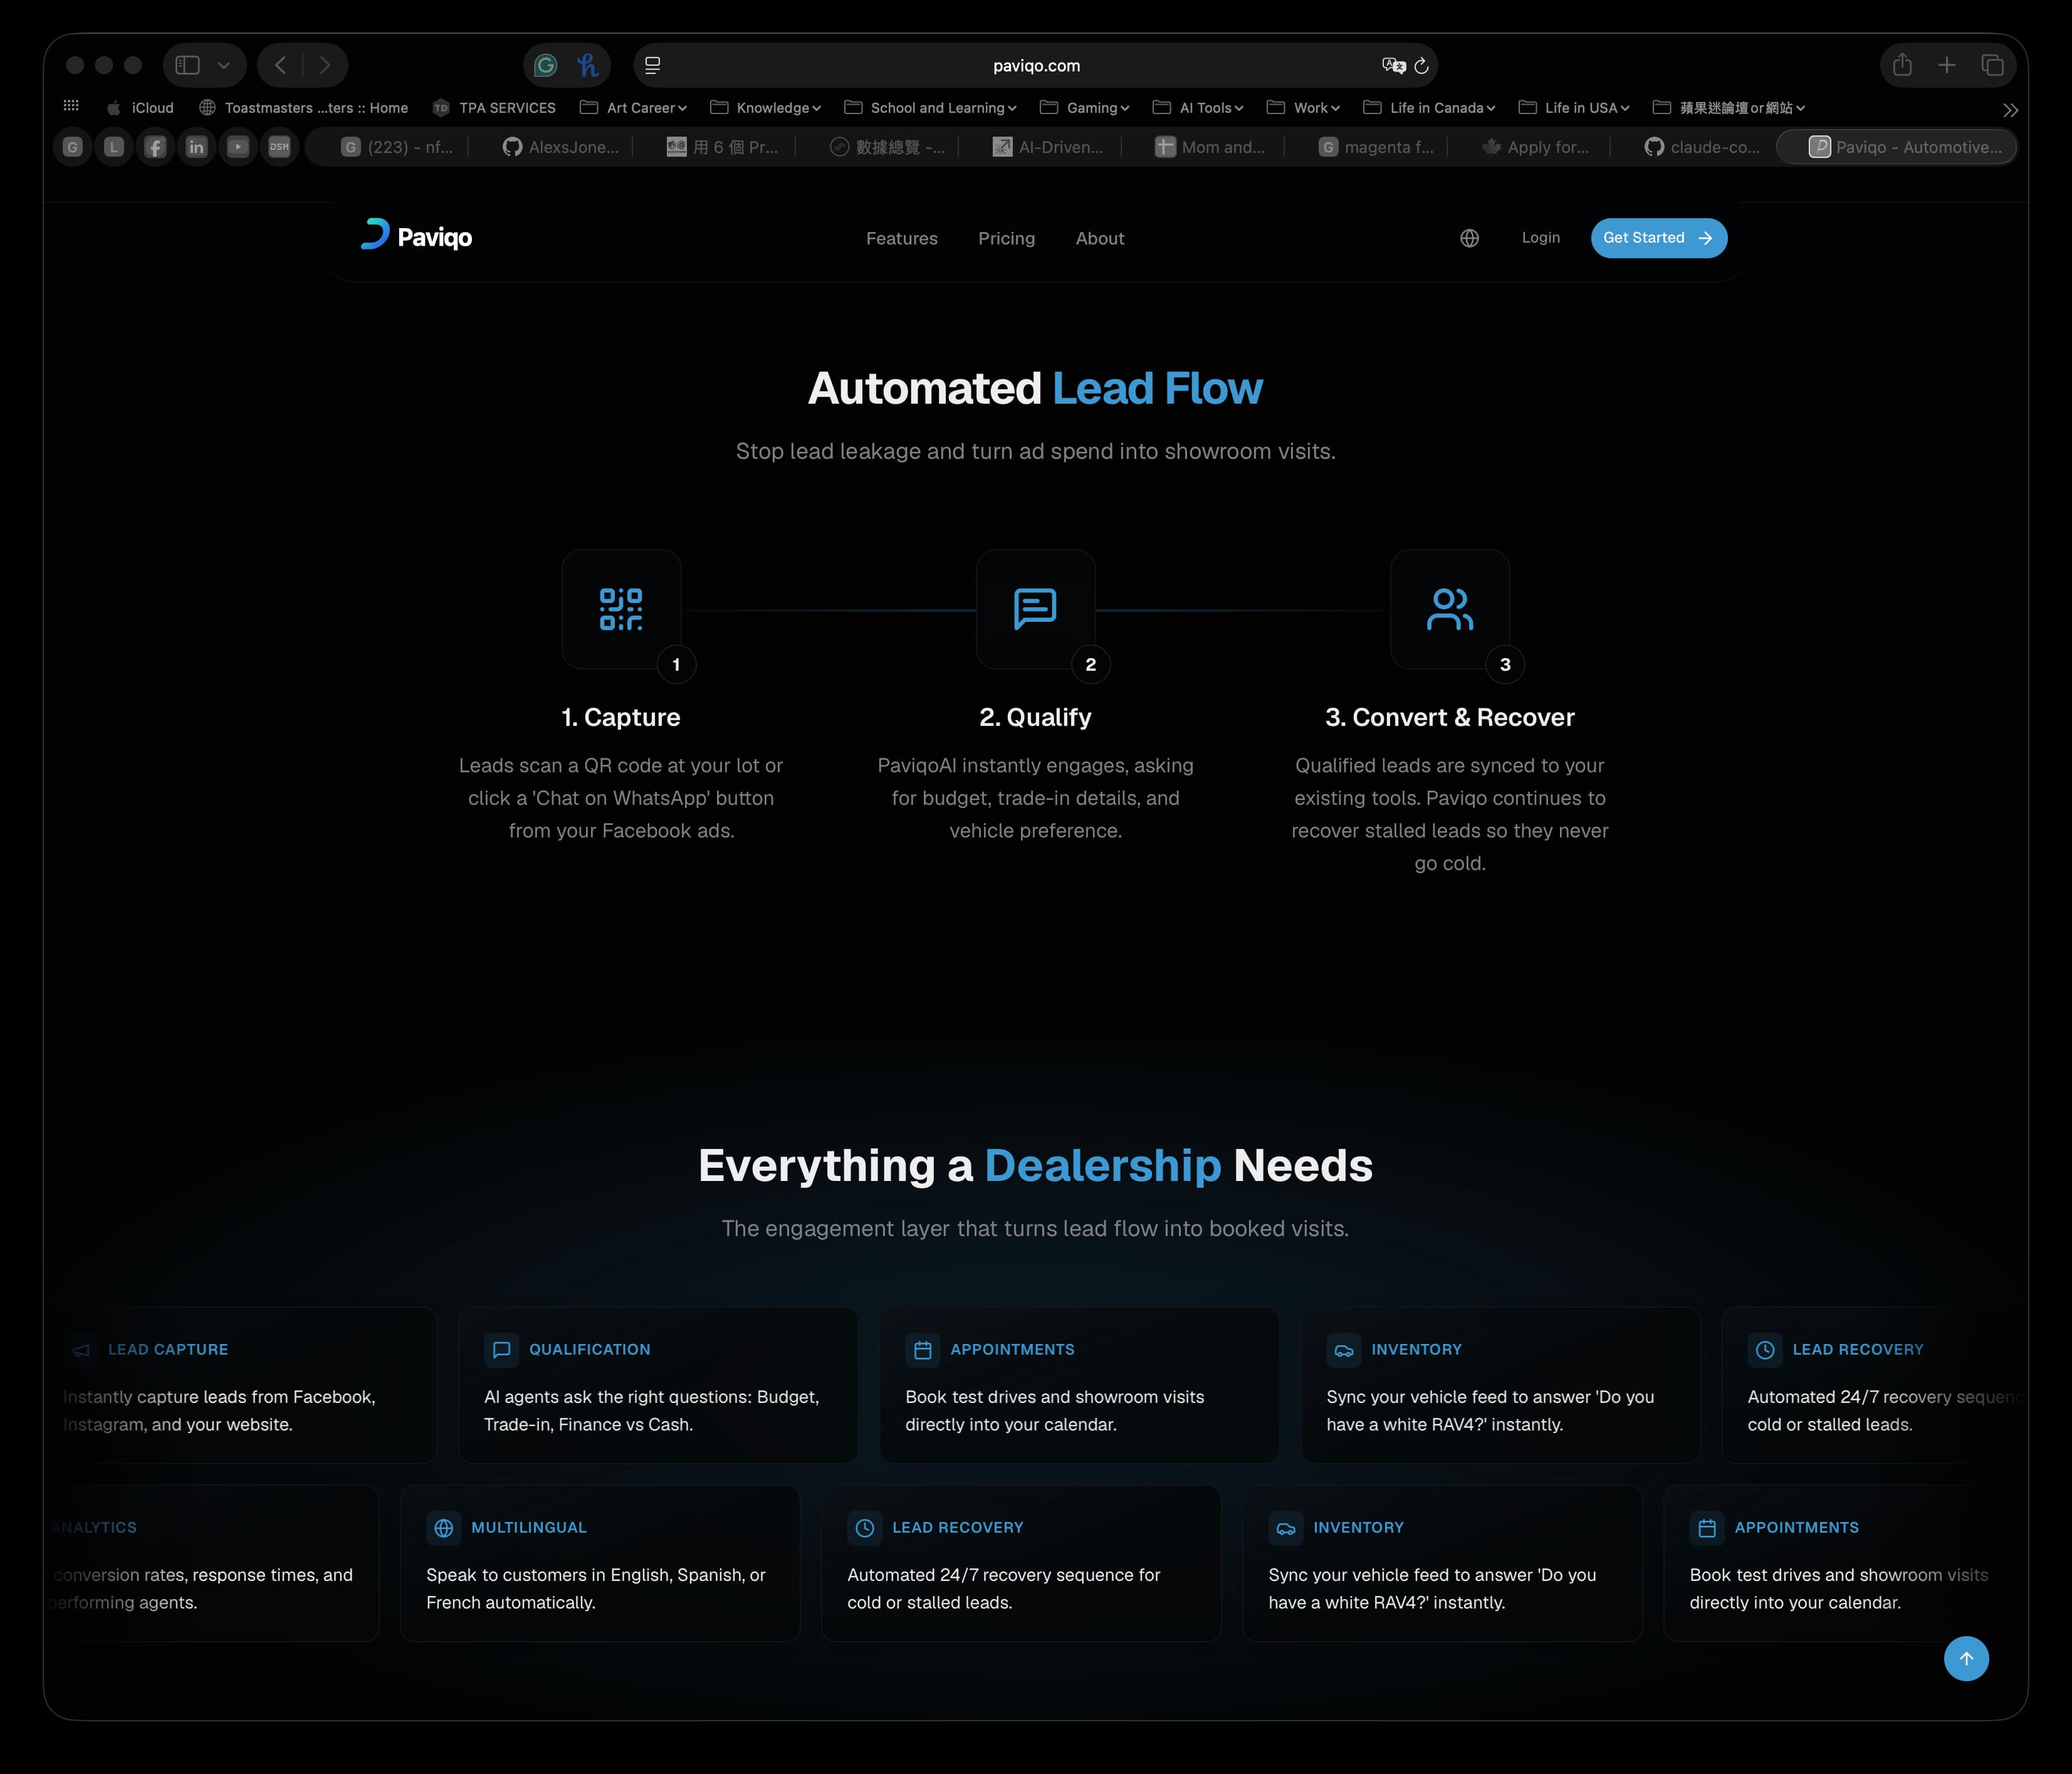Open the iCloud bookmark
2072x1774 pixels.
(140, 107)
